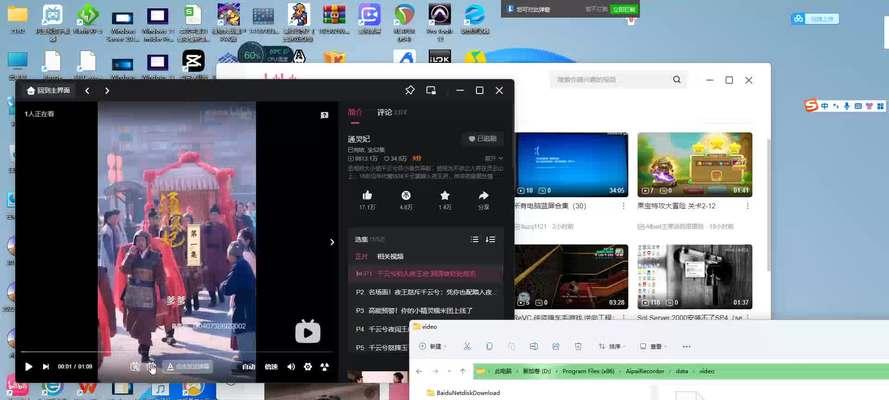Viewport: 889px width, 400px height.
Task: Open the 03:28 video thumbnail
Action: [x=571, y=276]
